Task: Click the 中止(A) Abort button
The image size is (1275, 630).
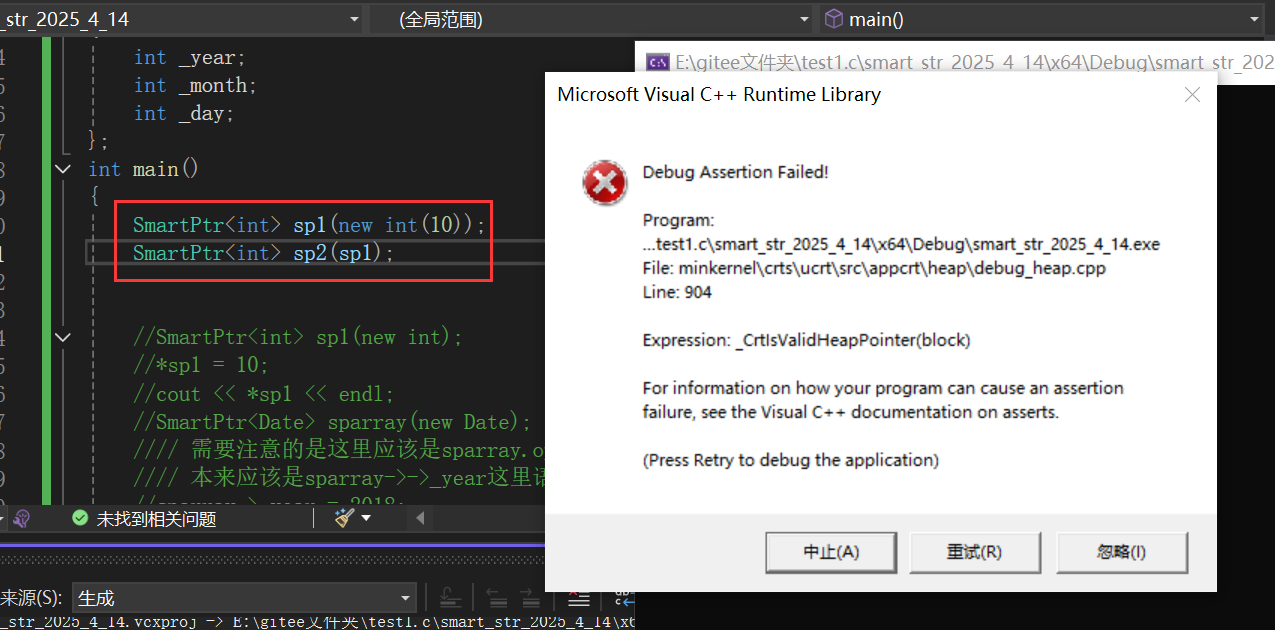Action: [832, 552]
